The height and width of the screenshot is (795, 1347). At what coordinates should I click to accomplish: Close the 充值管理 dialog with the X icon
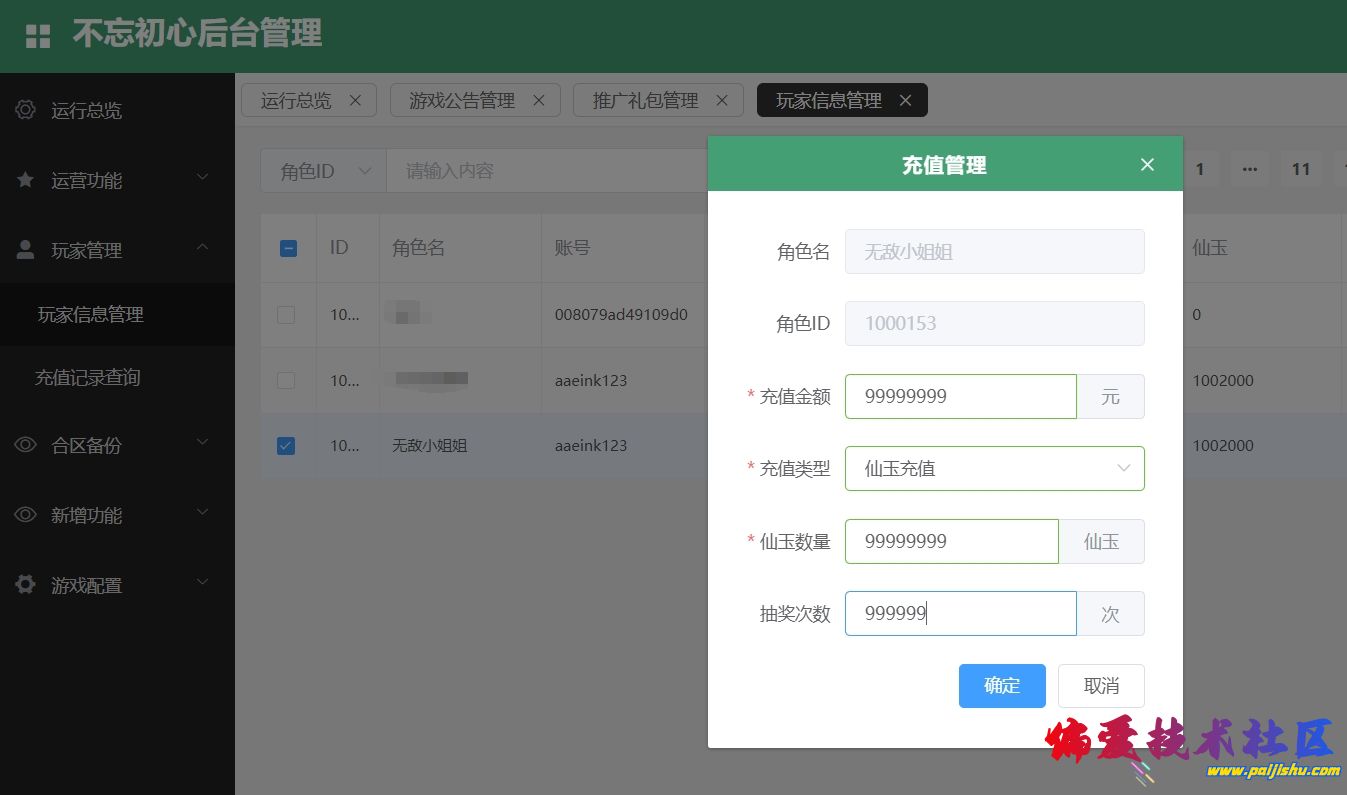[x=1147, y=164]
